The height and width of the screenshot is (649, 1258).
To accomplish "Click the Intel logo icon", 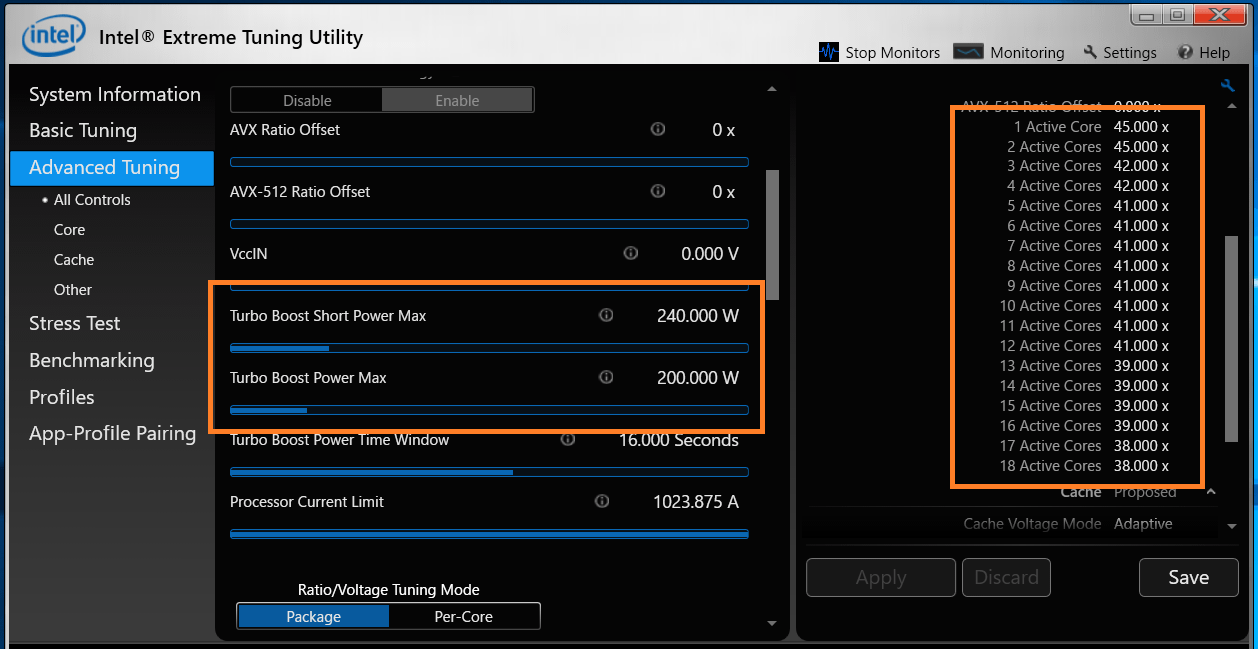I will coord(56,38).
